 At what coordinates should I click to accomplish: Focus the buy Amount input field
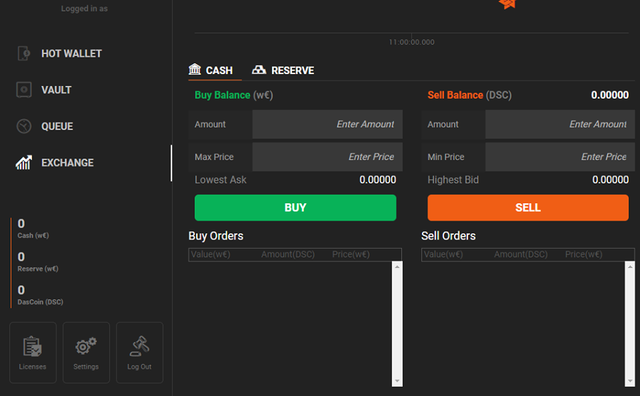pyautogui.click(x=327, y=124)
